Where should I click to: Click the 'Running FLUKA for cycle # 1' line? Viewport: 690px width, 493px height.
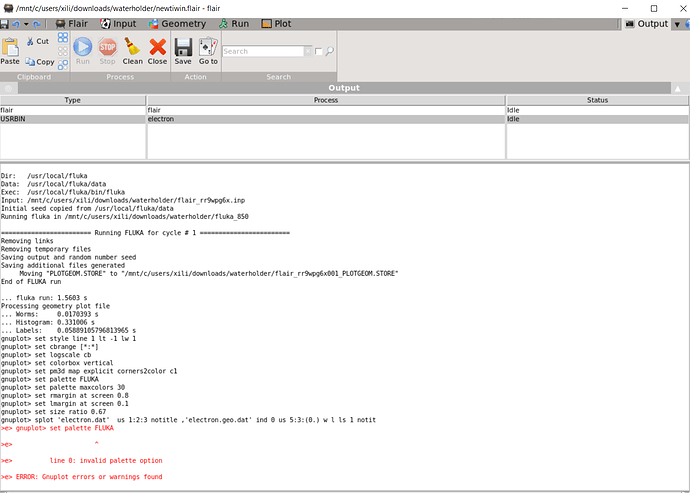pyautogui.click(x=145, y=233)
